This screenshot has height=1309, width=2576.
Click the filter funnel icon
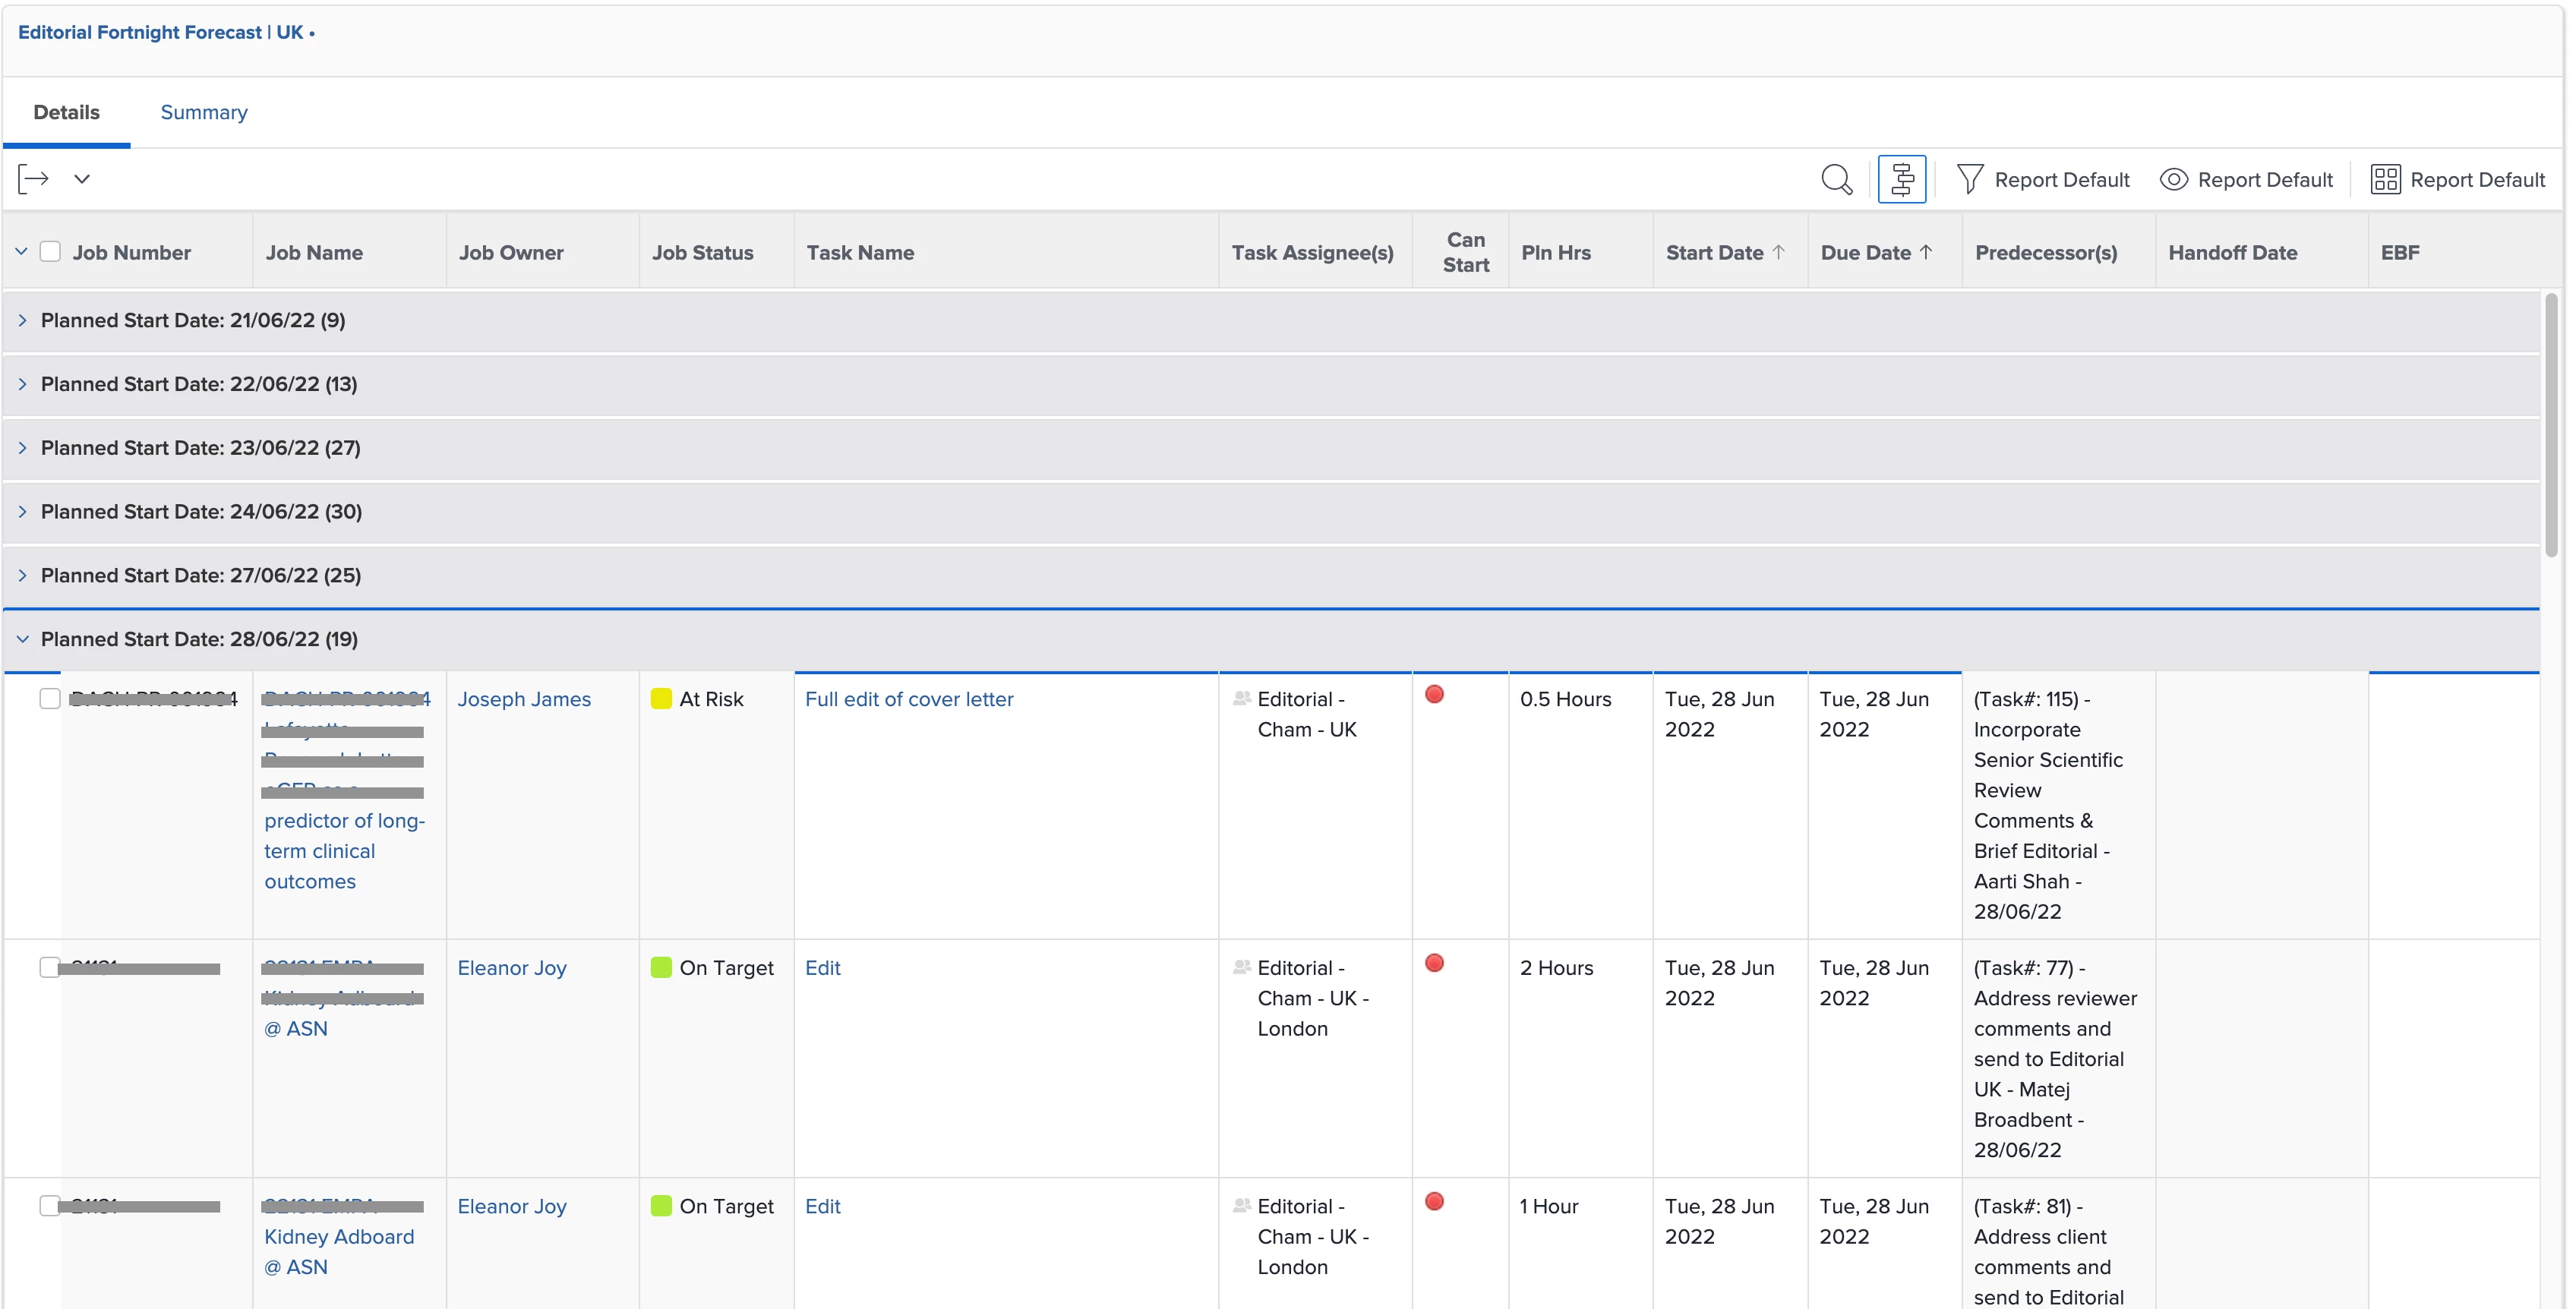pyautogui.click(x=1969, y=180)
